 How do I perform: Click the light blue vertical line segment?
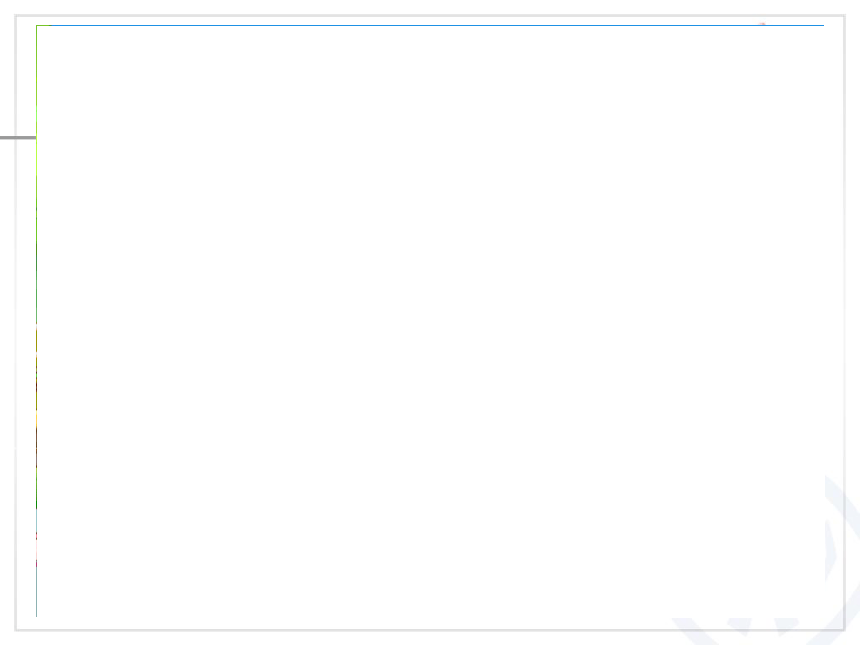[36, 520]
